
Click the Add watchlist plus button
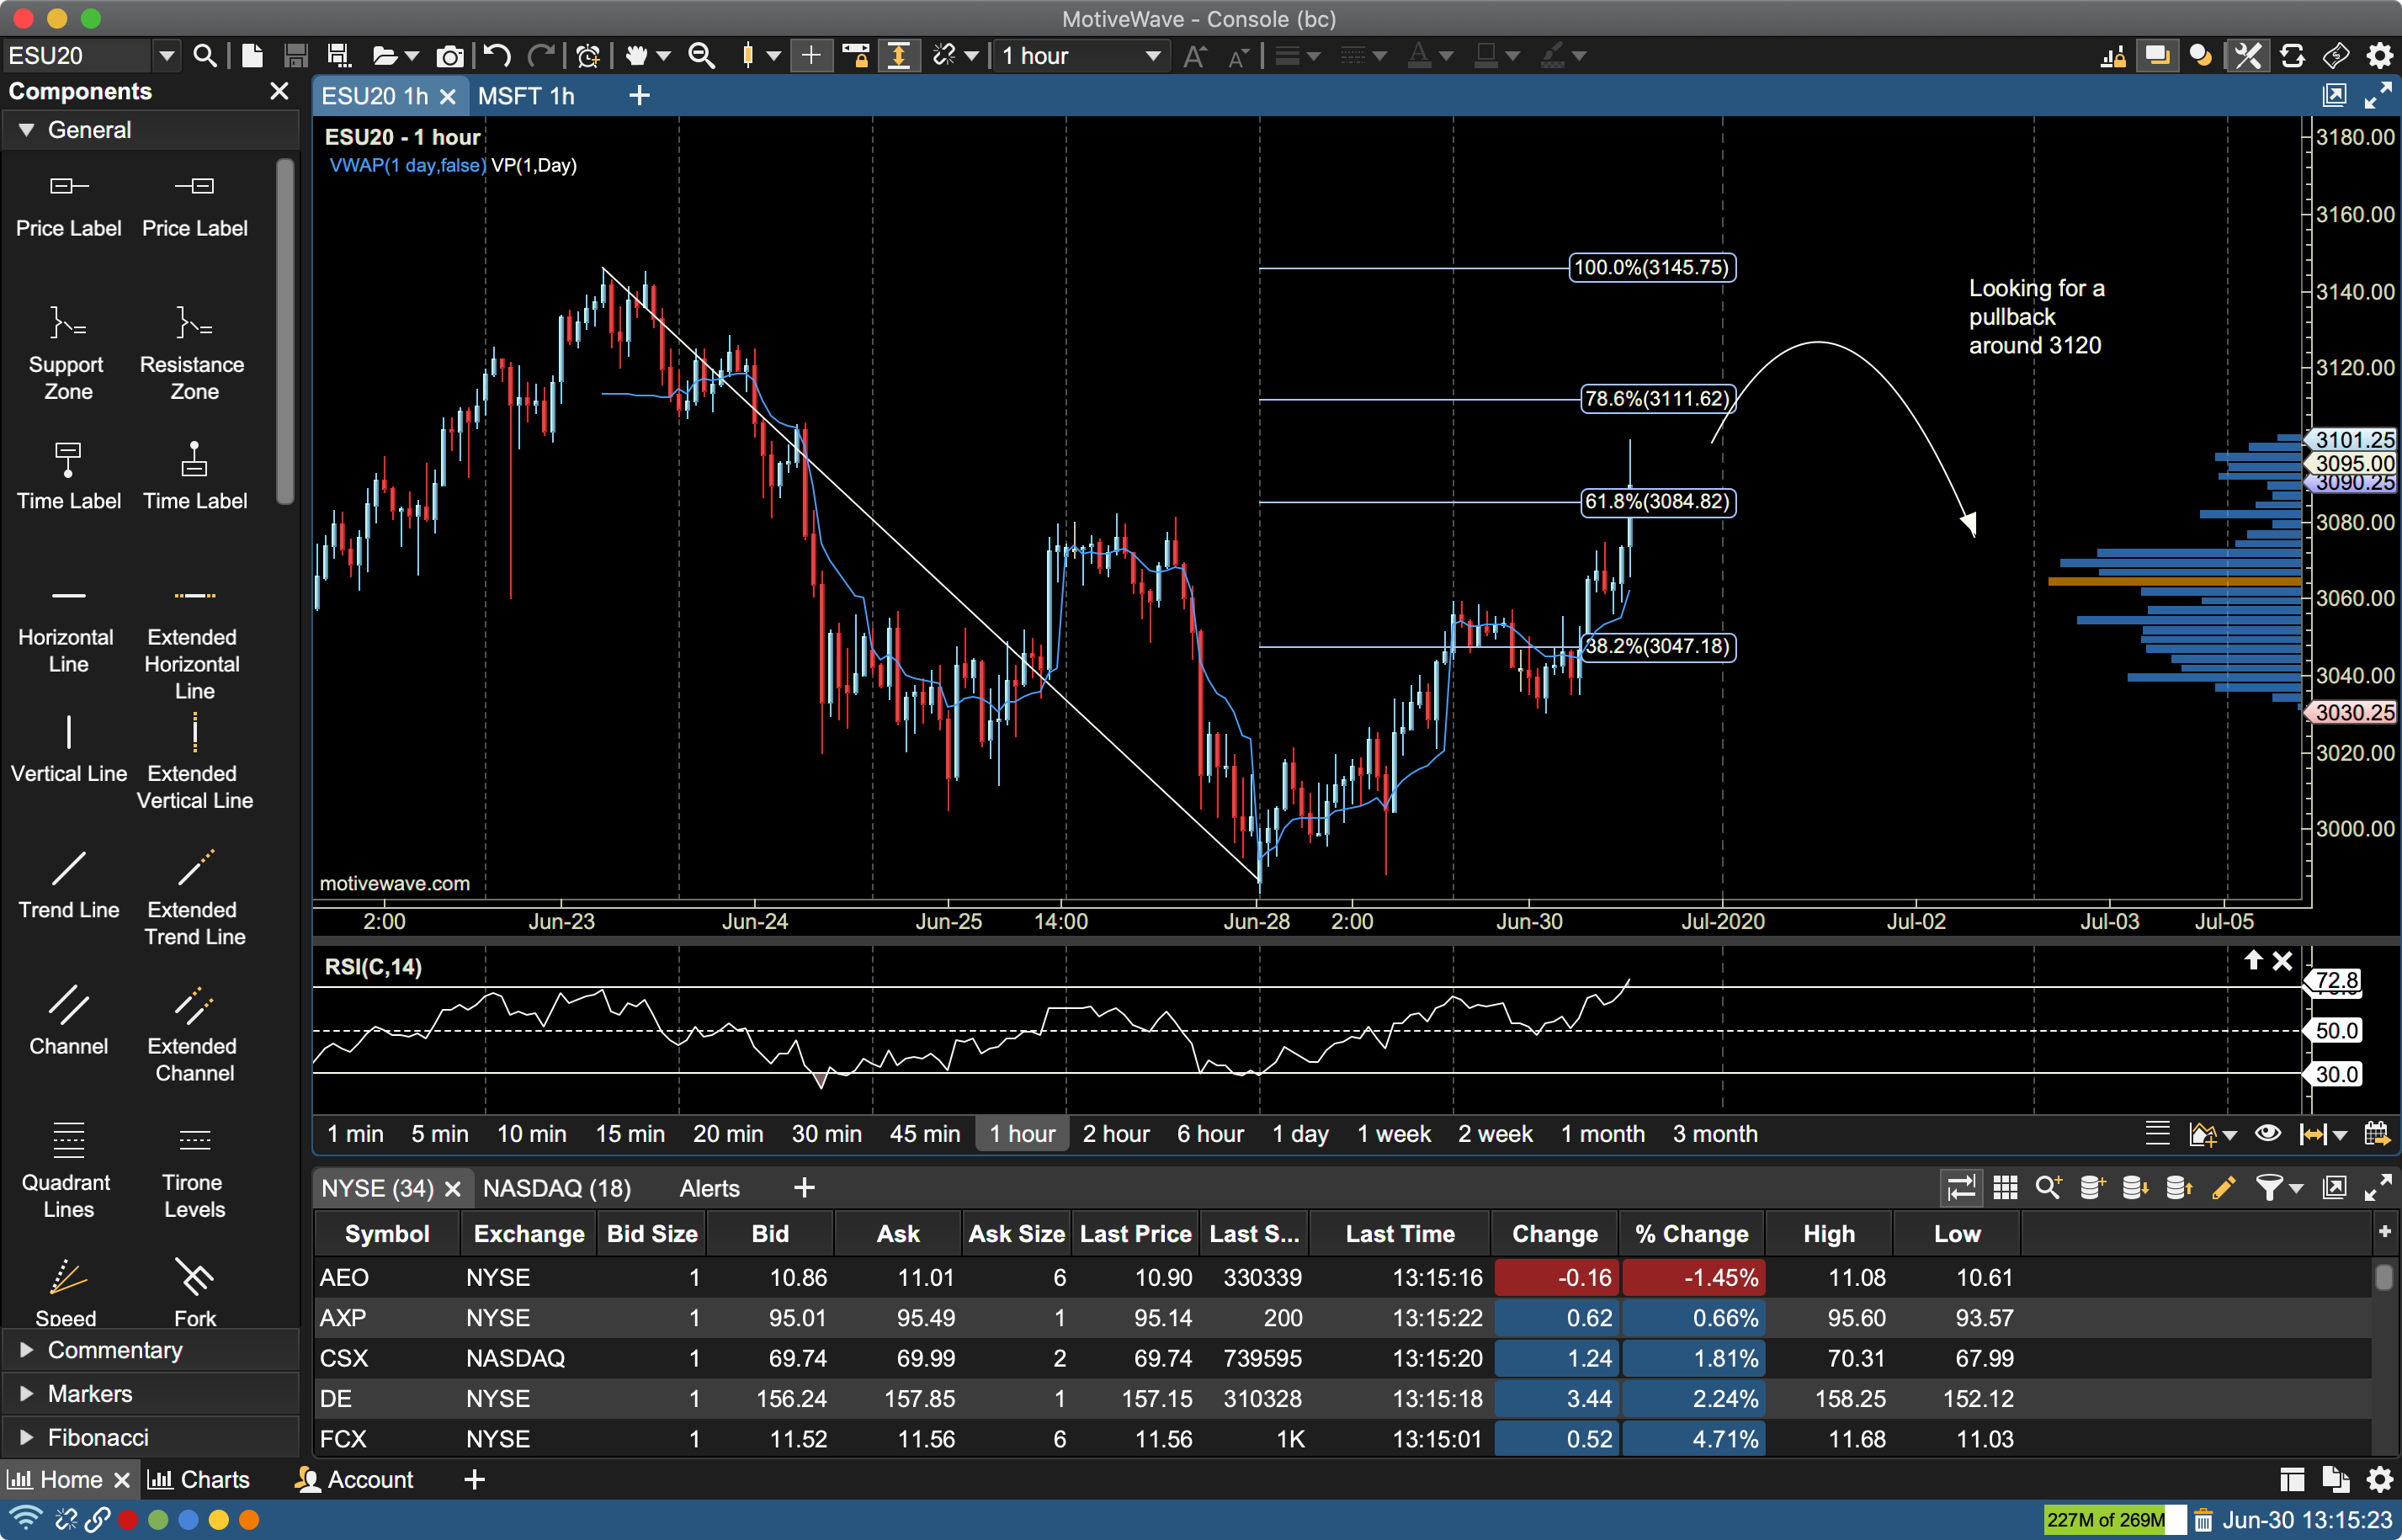click(x=804, y=1190)
